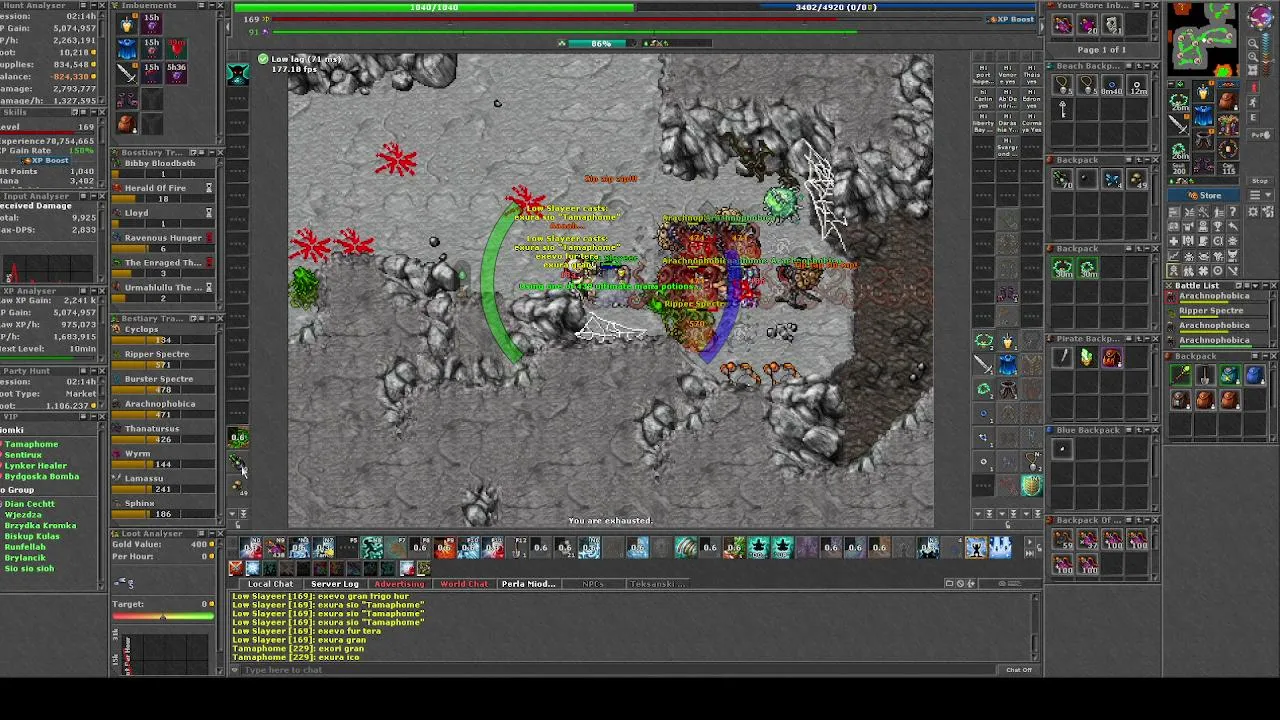Select the Perla Miod... chat tab
1280x720 pixels.
click(528, 584)
